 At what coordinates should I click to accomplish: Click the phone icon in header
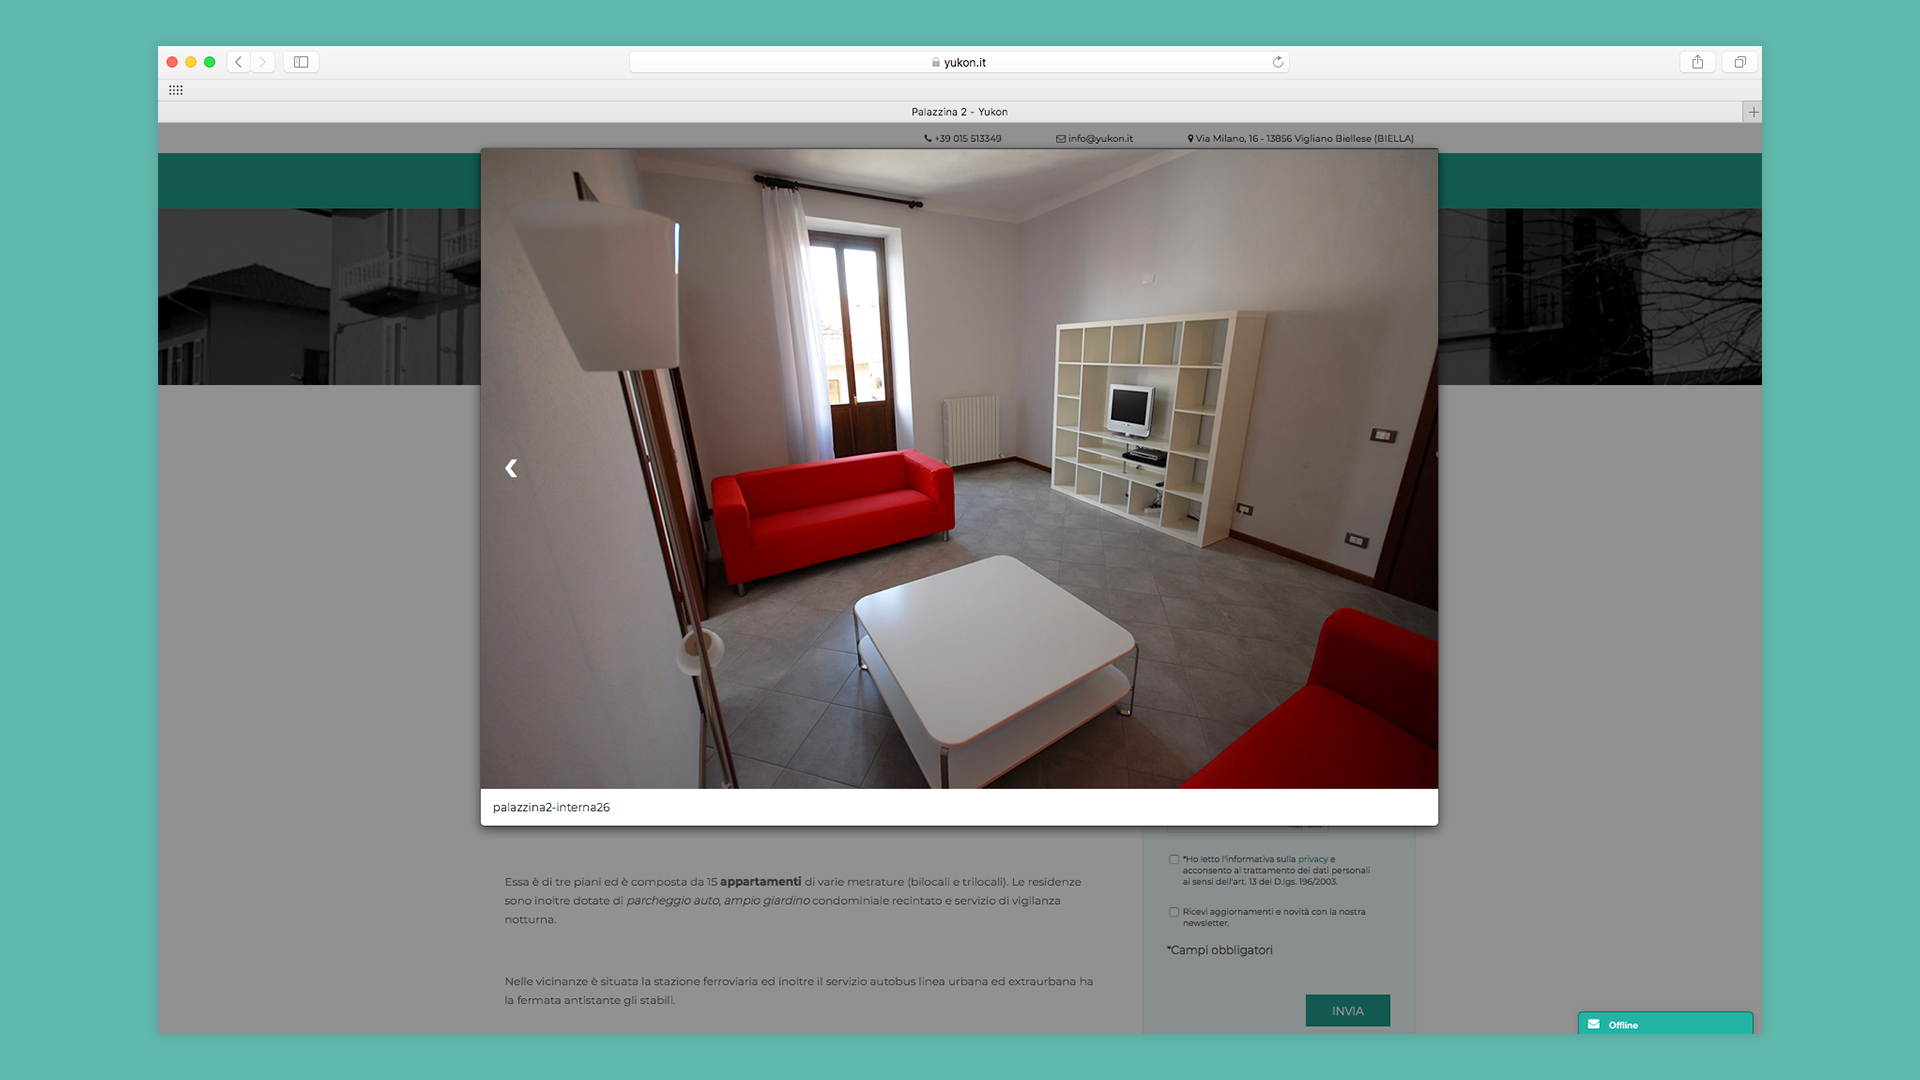(928, 139)
